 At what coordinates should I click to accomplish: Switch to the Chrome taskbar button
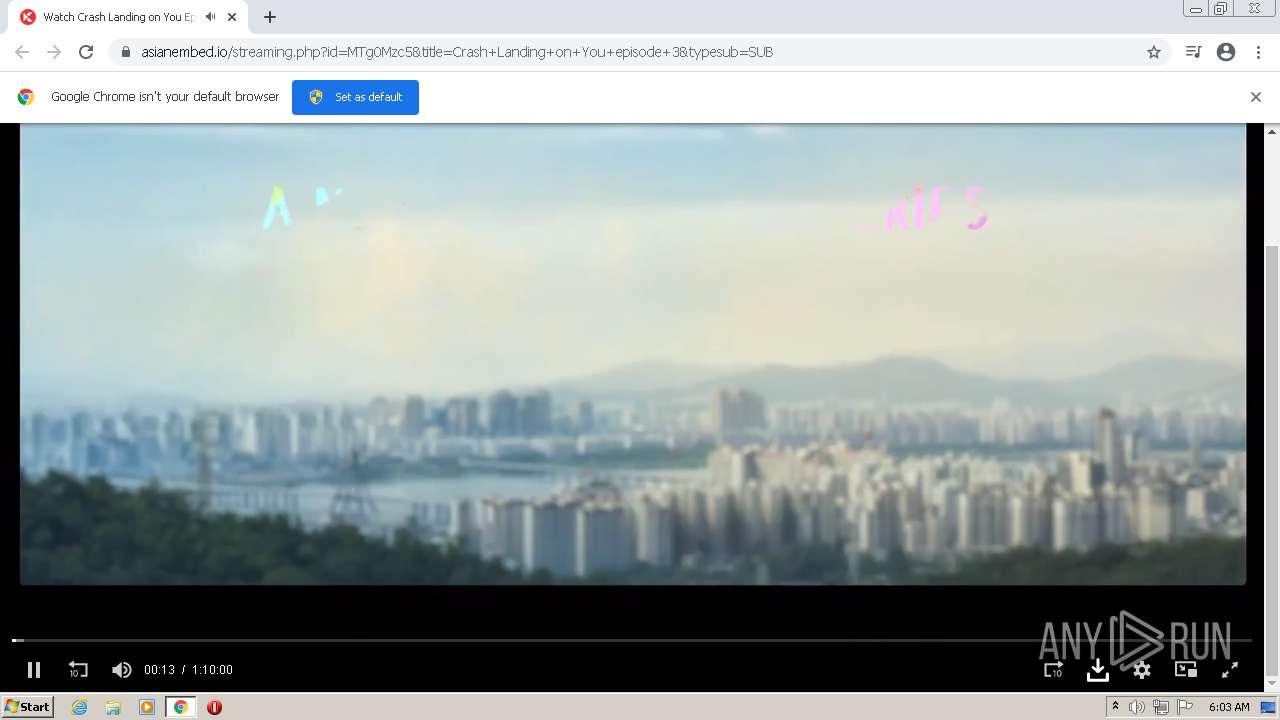(x=180, y=707)
